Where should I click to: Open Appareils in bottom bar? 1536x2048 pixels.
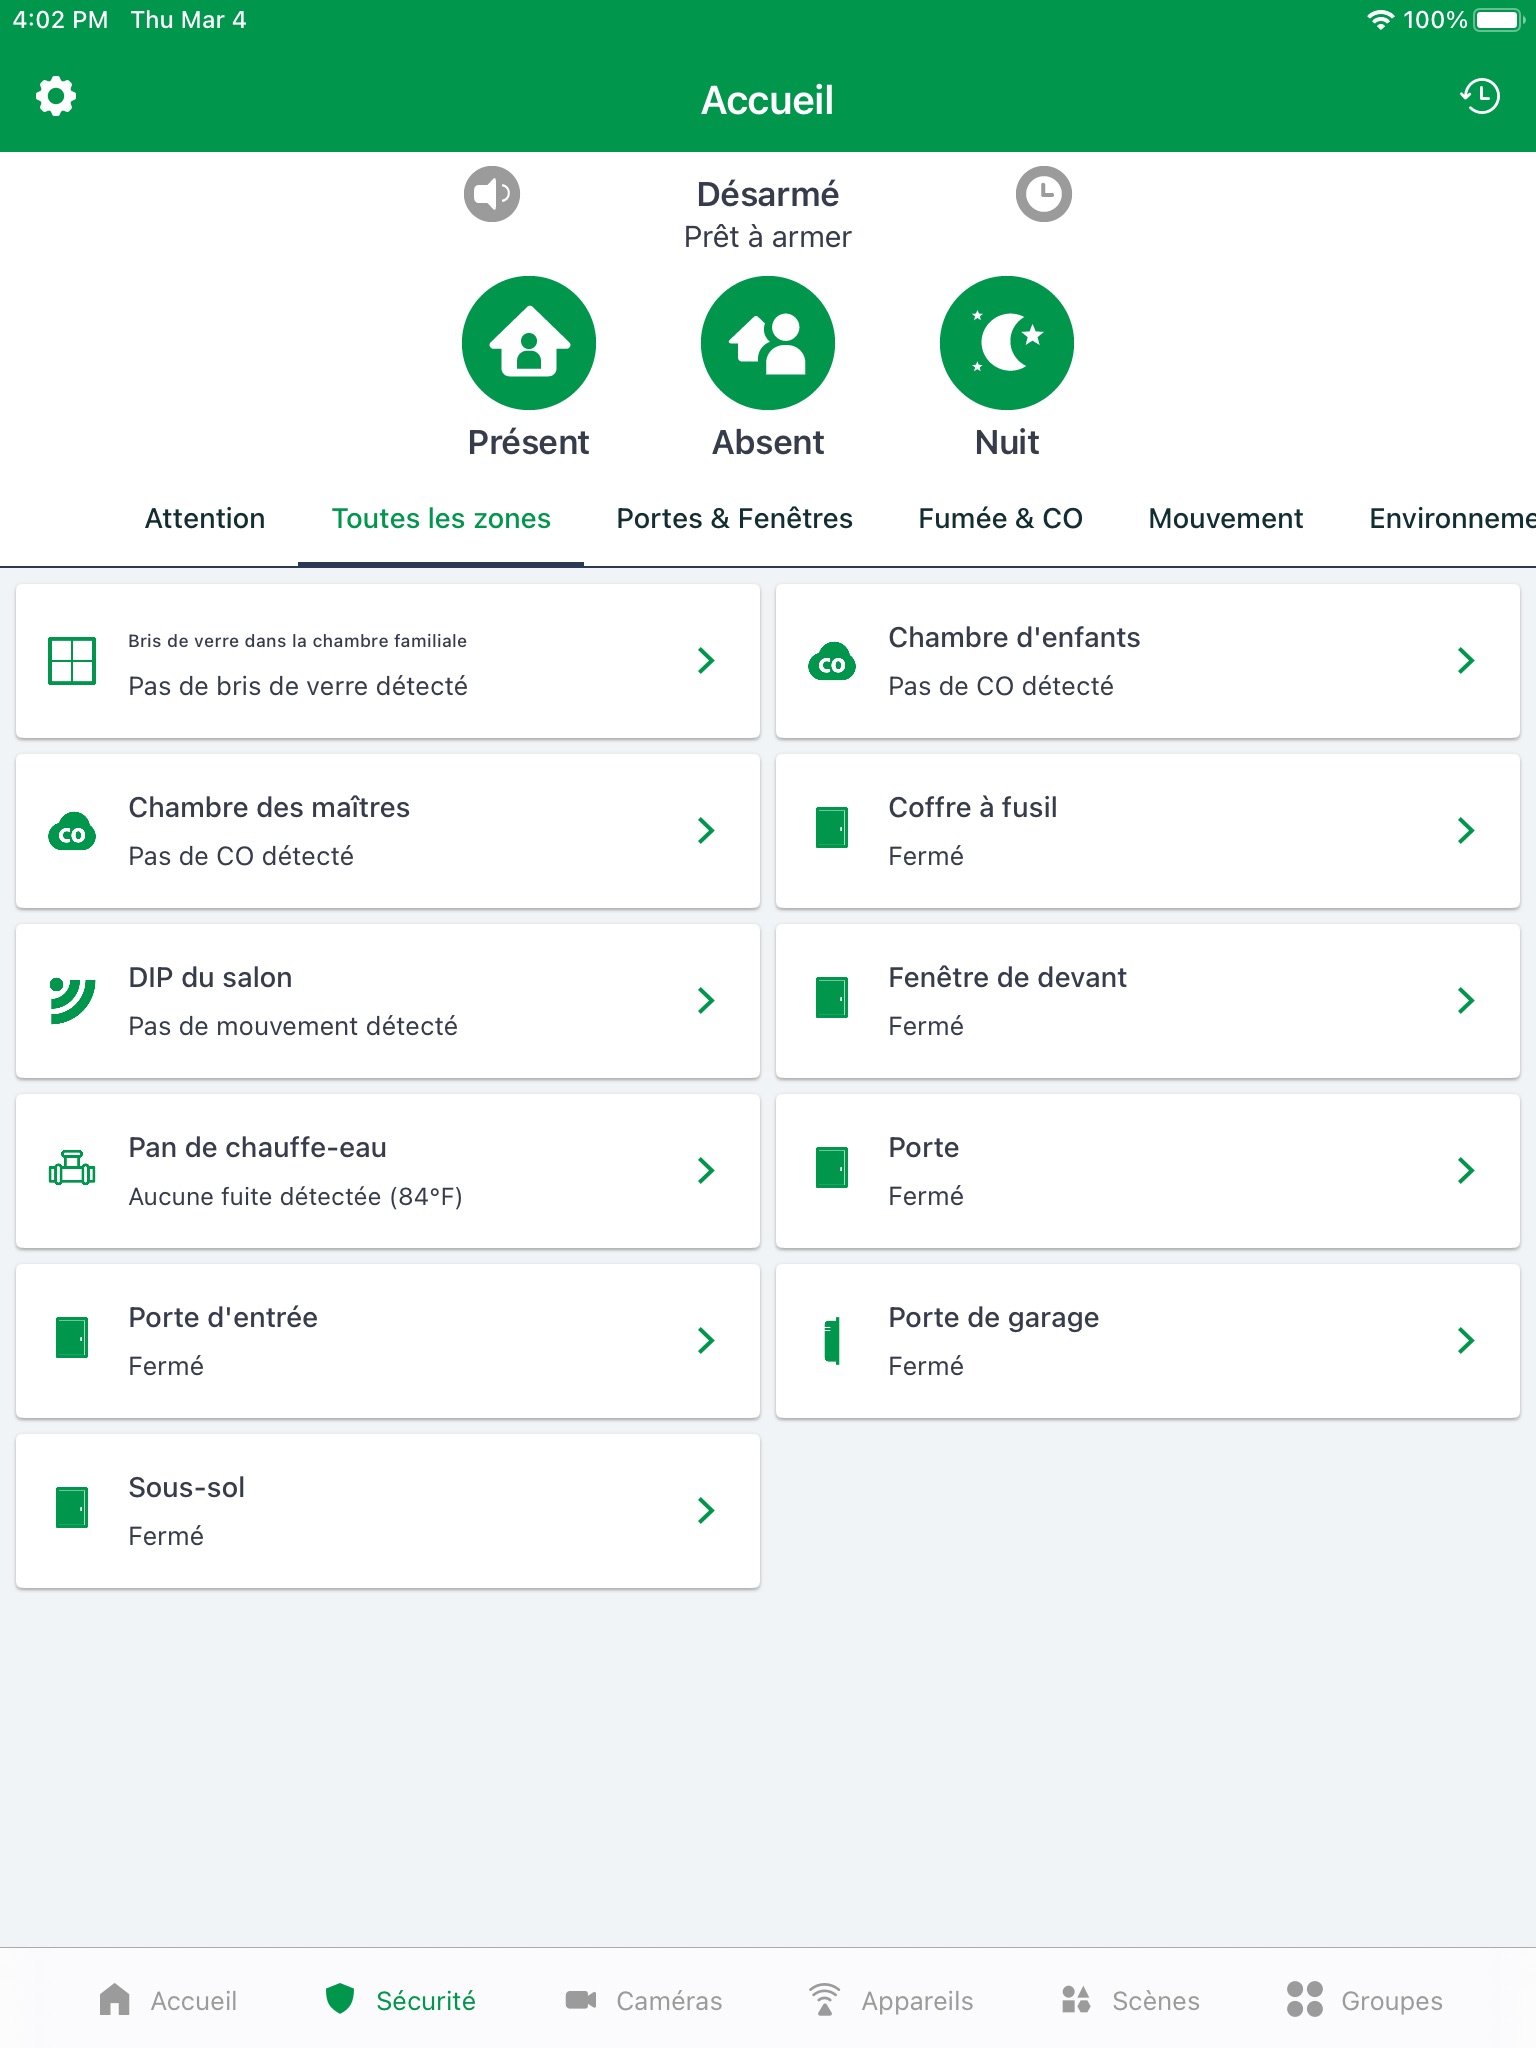pyautogui.click(x=890, y=2000)
